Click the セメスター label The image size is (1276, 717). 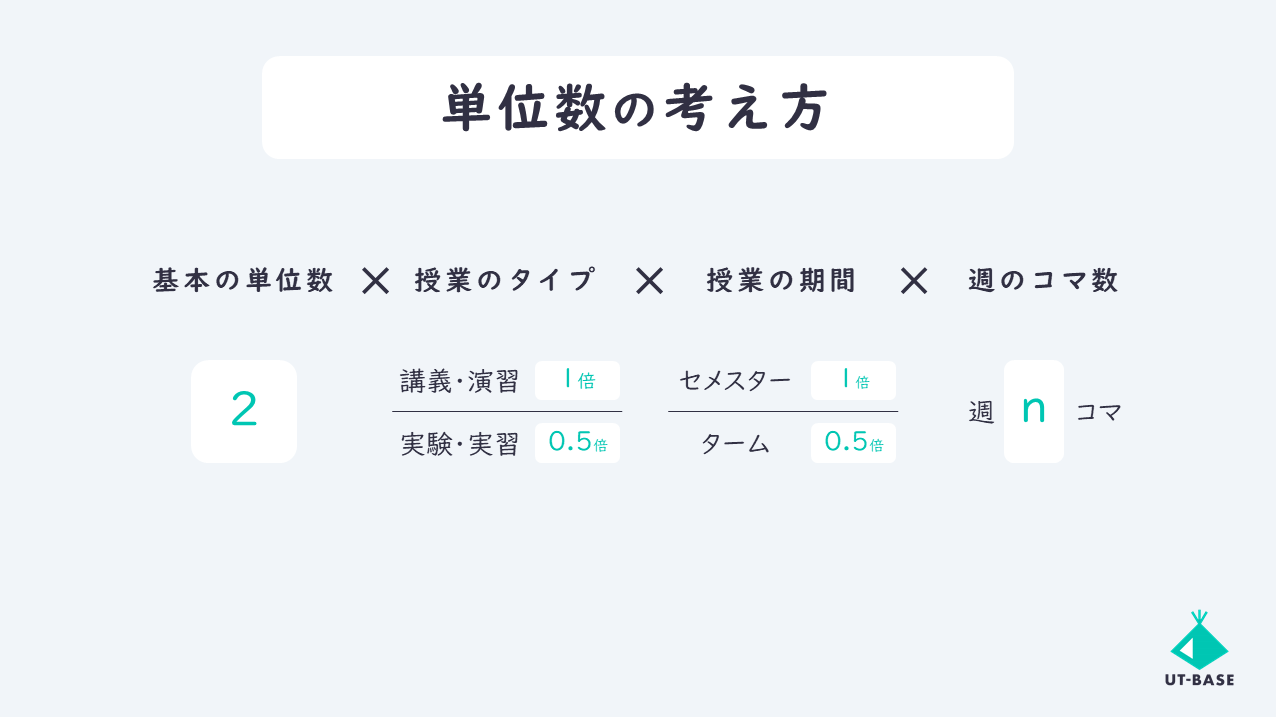(735, 381)
